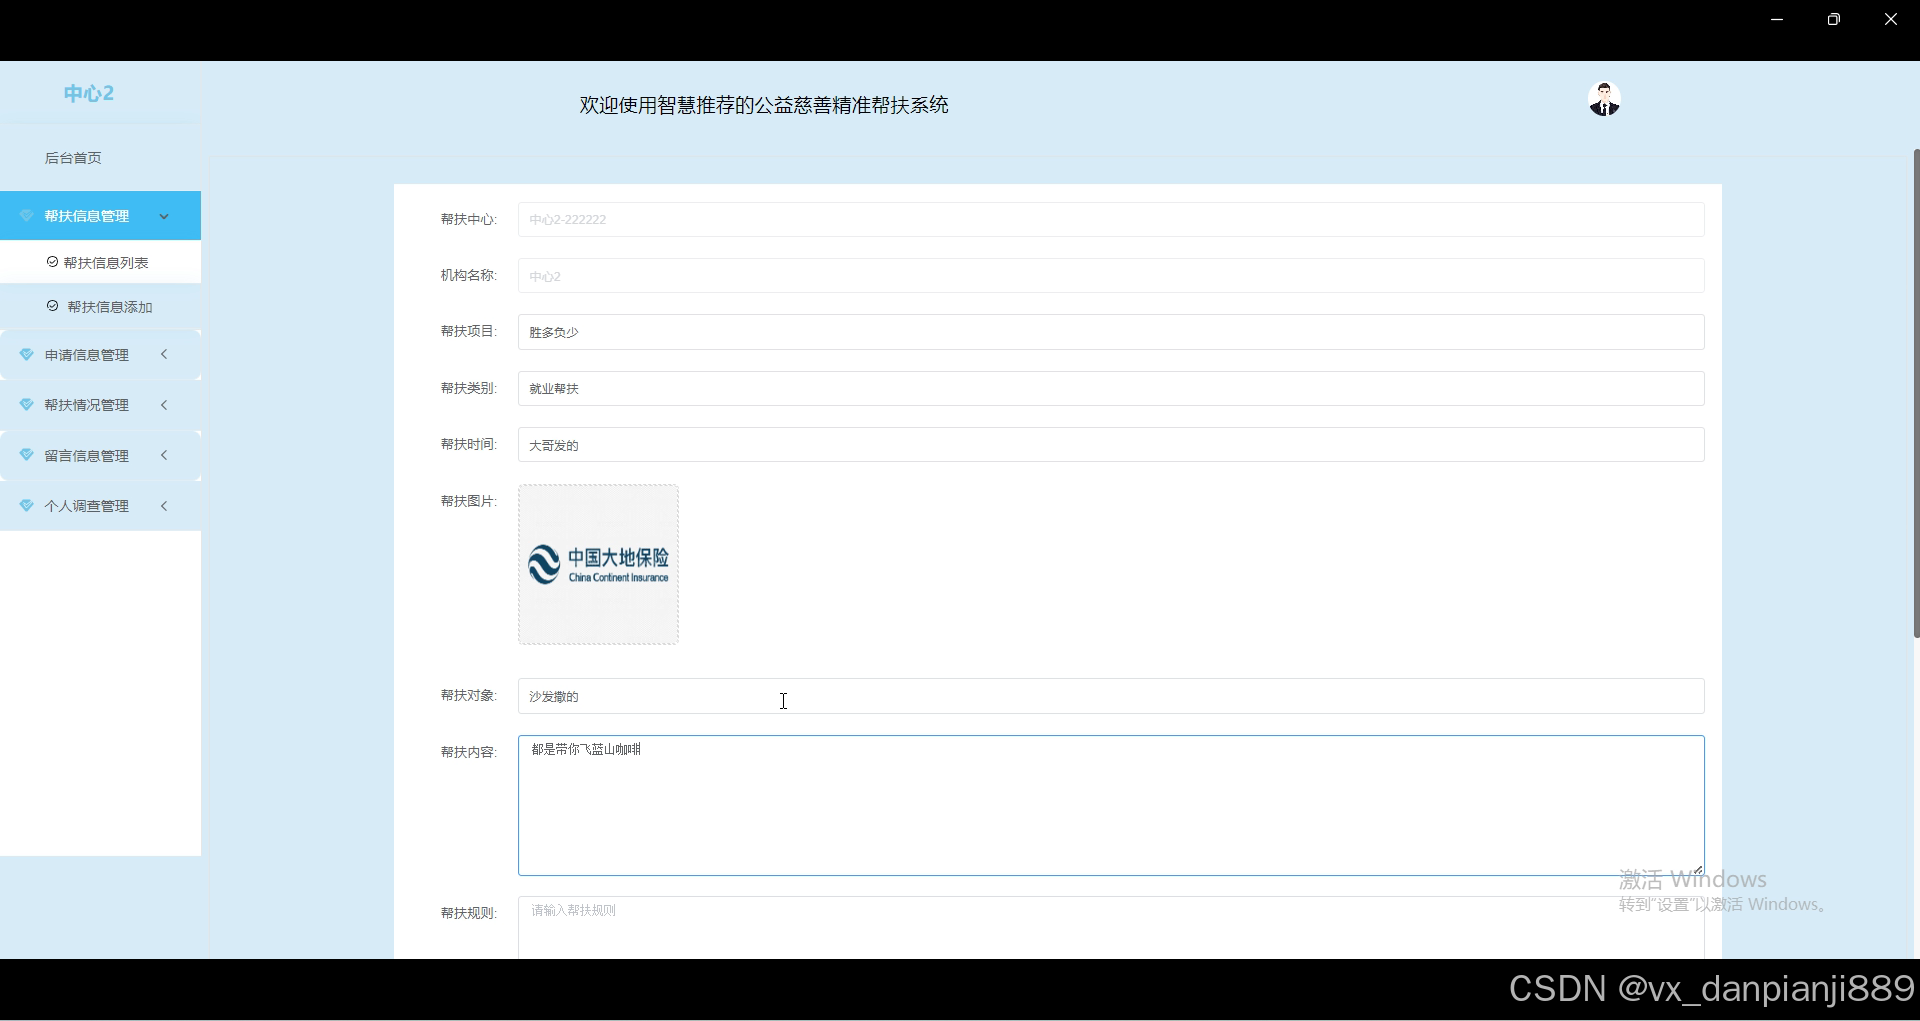Select 个人调查管理 menu
The height and width of the screenshot is (1021, 1920).
(100, 506)
